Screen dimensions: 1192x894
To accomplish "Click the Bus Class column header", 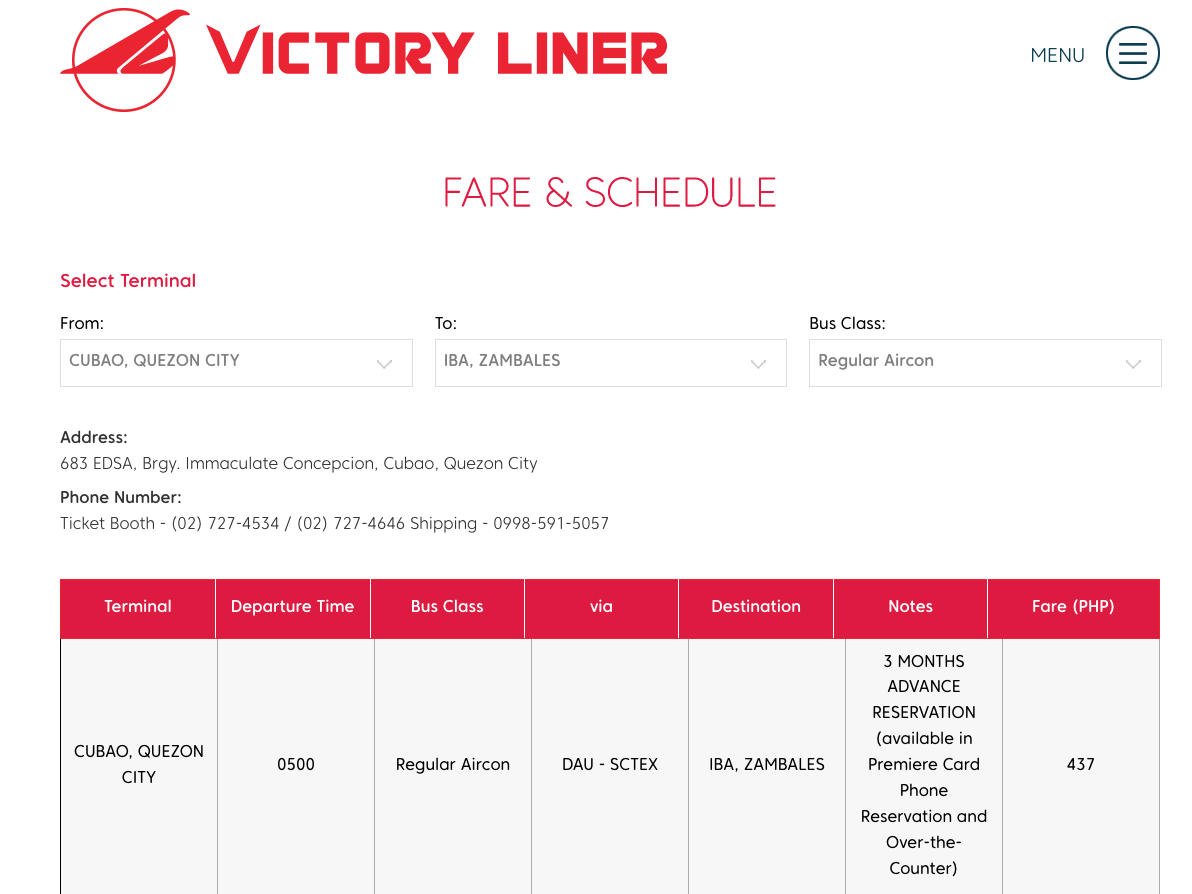I will click(x=447, y=607).
